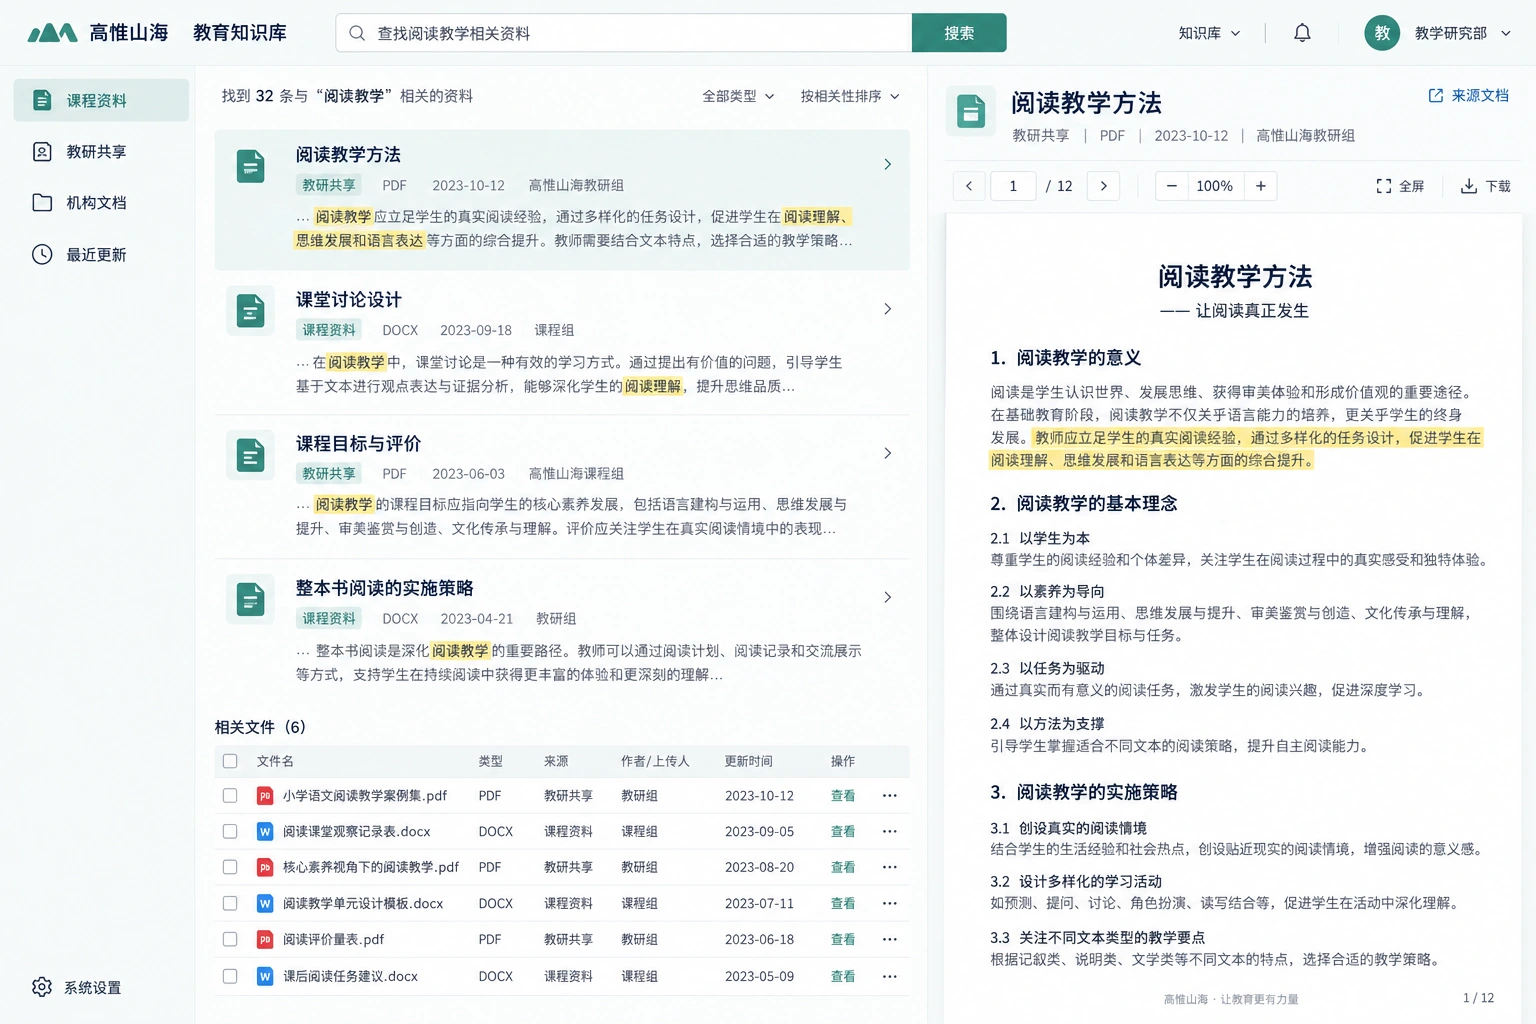Open 系统设置 gear icon in sidebar
The width and height of the screenshot is (1536, 1024).
point(42,987)
